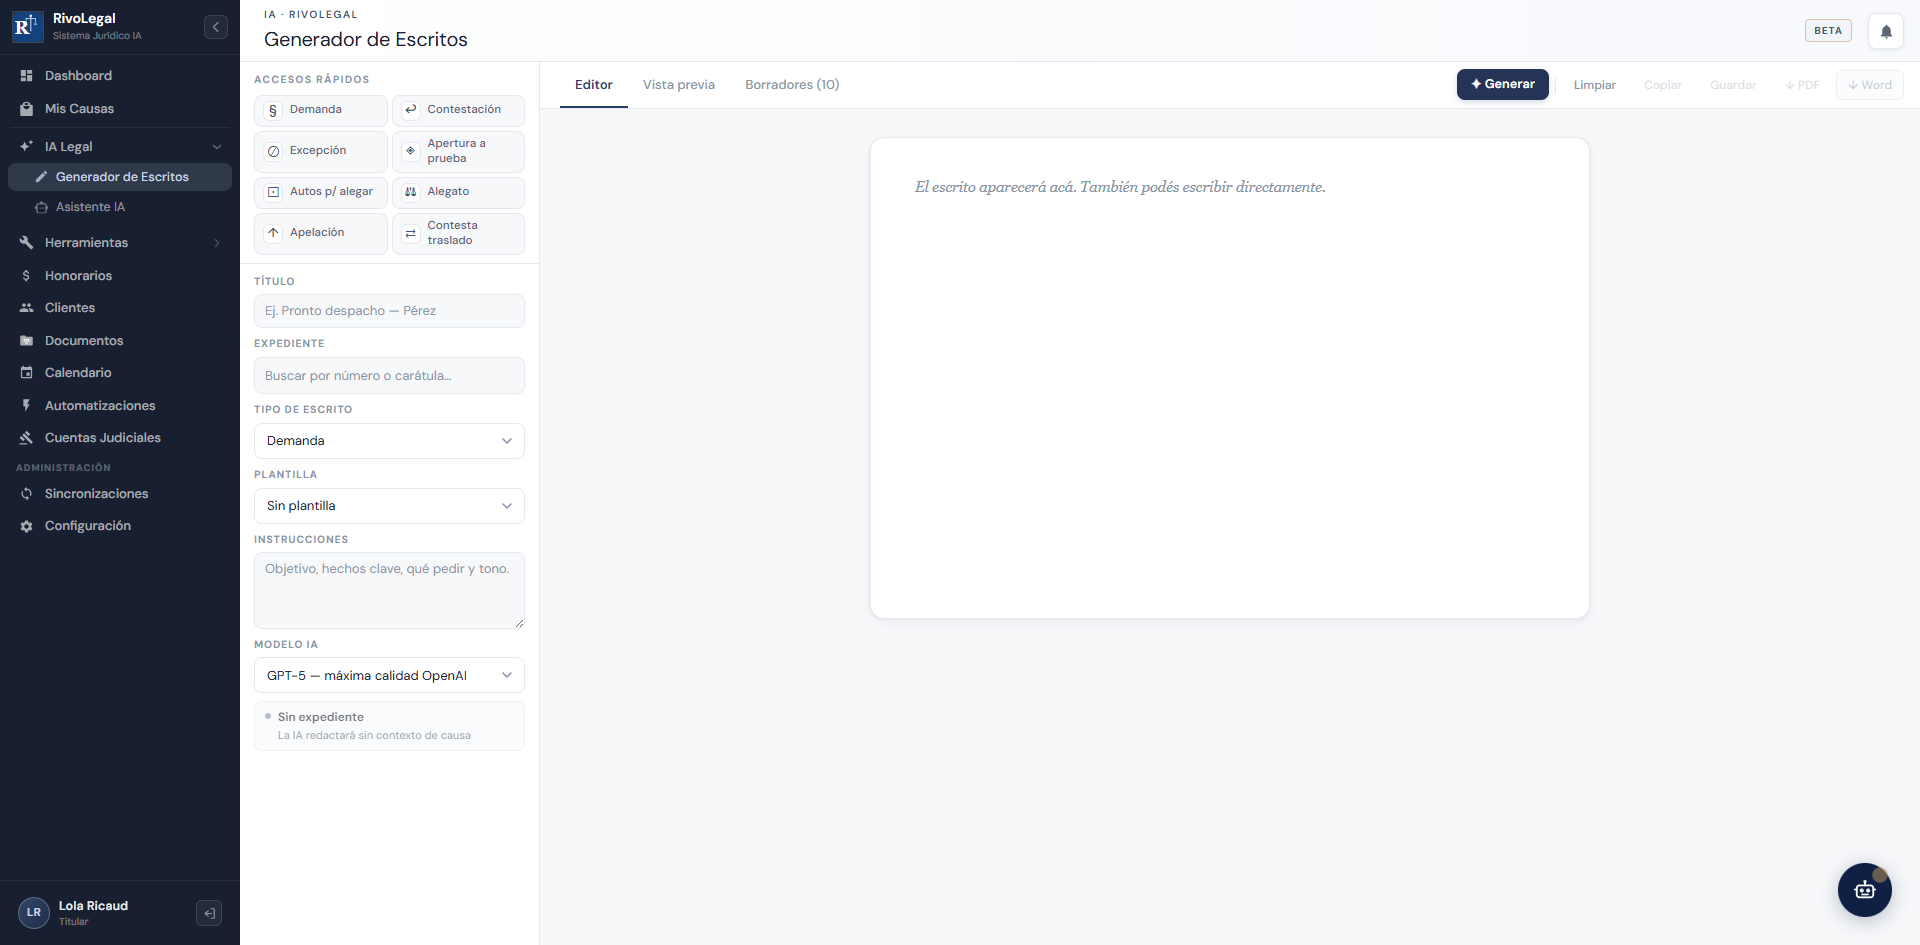Open the Tipo de Escrito dropdown
This screenshot has width=1920, height=945.
(389, 441)
